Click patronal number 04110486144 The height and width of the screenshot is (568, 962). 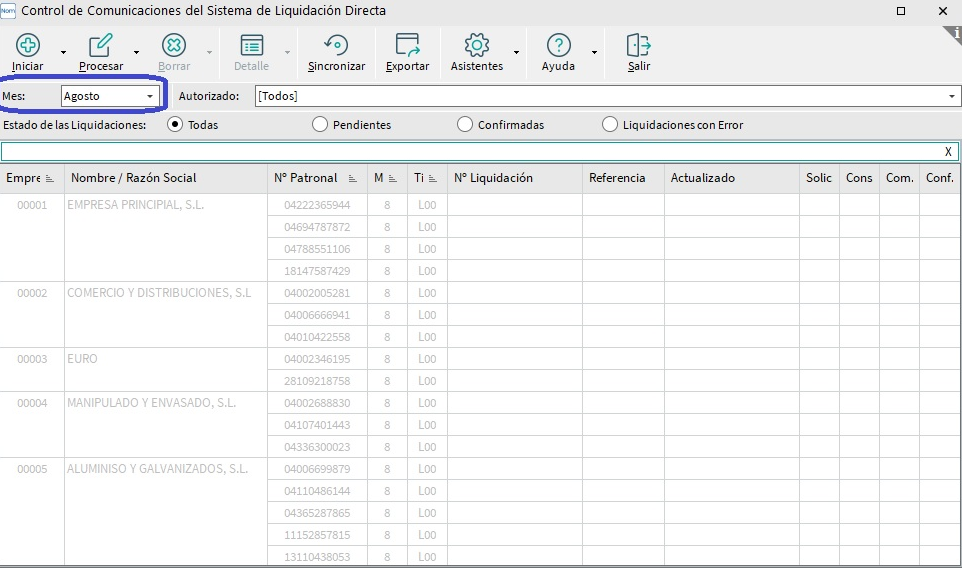pos(317,491)
